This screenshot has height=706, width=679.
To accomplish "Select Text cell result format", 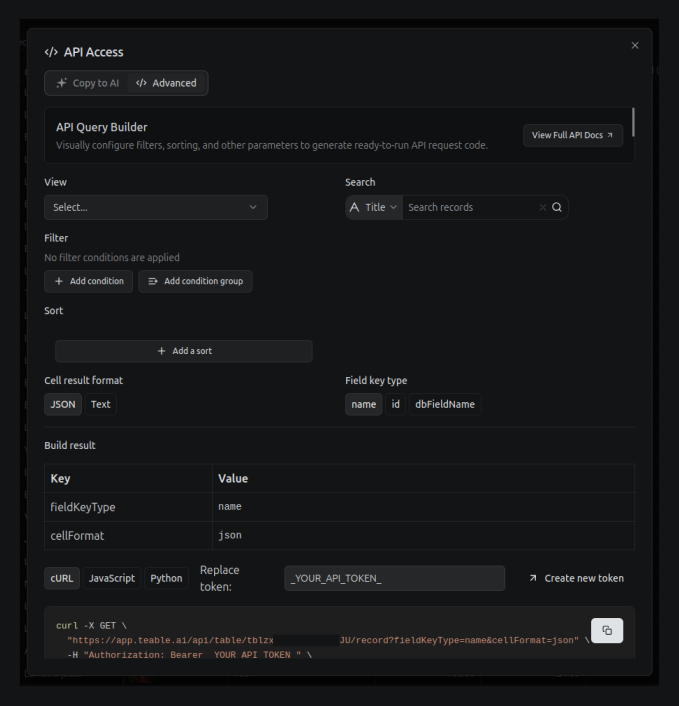I will click(100, 404).
